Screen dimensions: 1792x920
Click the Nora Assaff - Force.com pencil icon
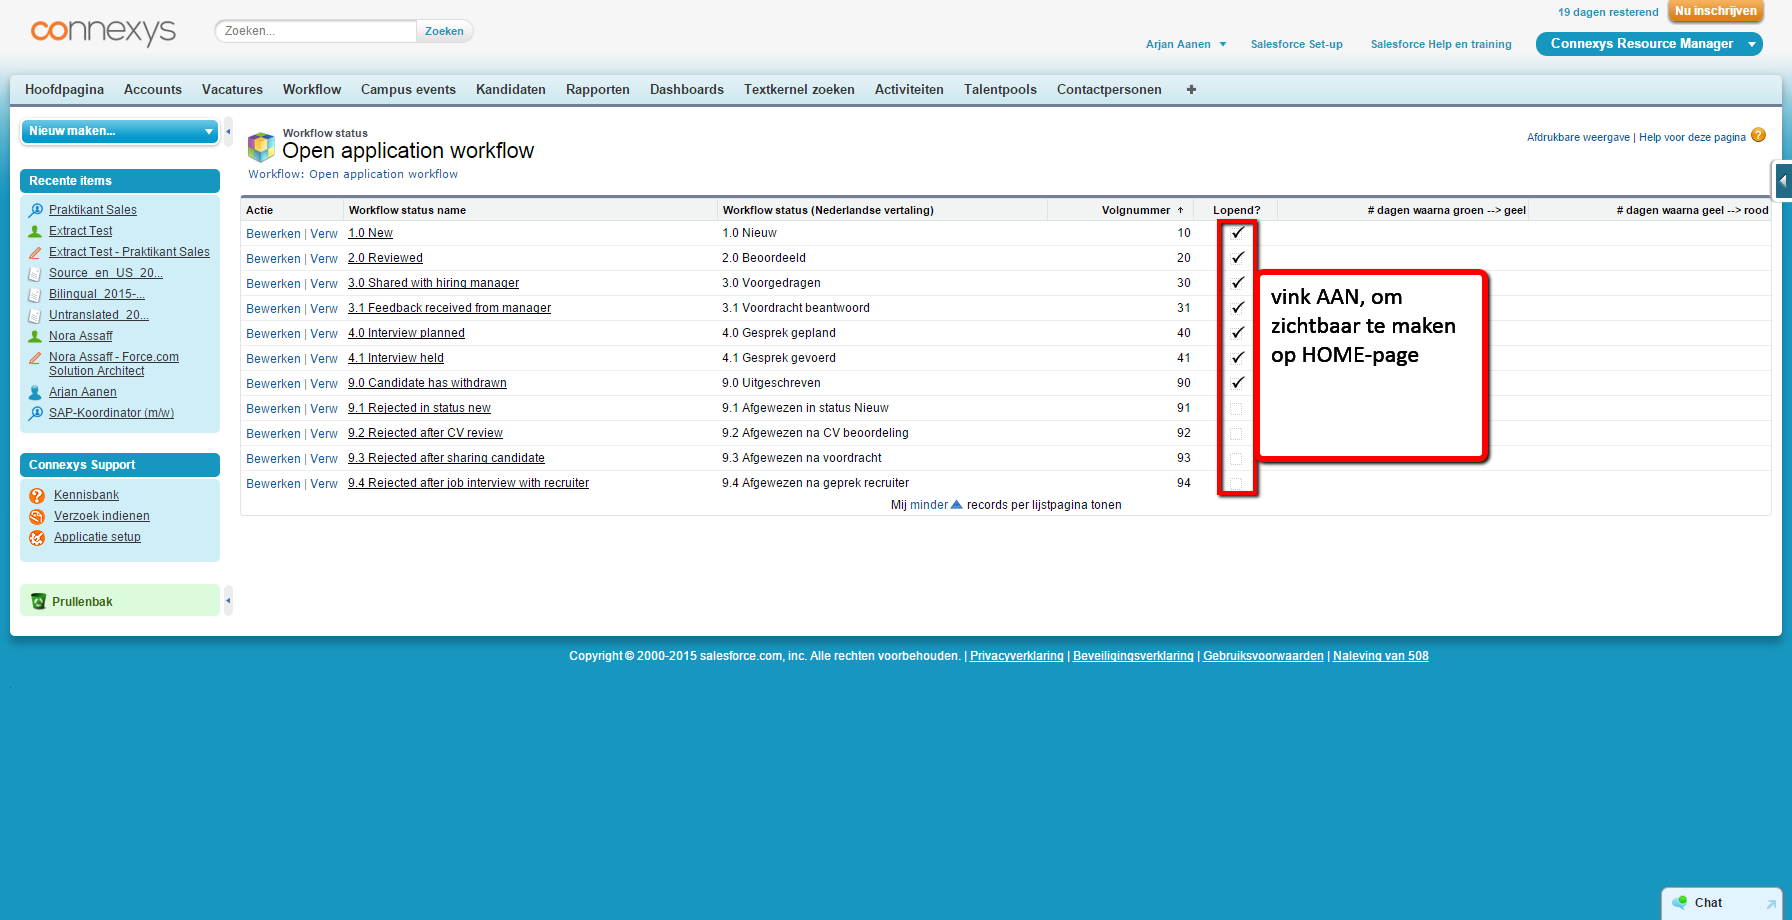[x=36, y=357]
